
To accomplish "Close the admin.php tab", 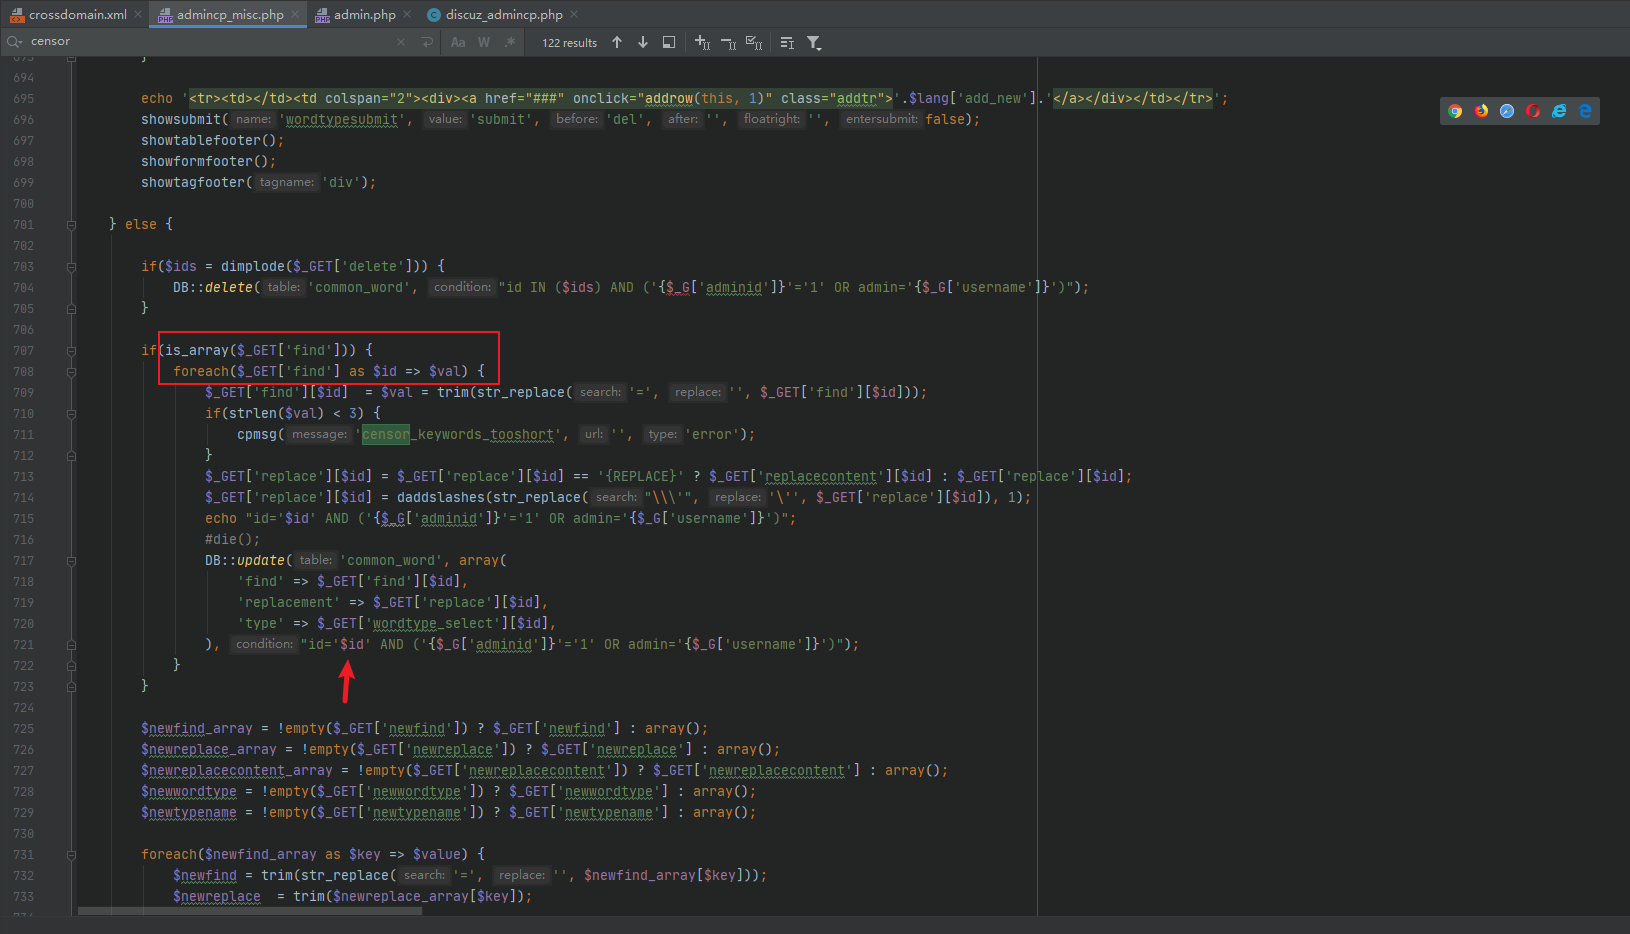I will pyautogui.click(x=407, y=14).
